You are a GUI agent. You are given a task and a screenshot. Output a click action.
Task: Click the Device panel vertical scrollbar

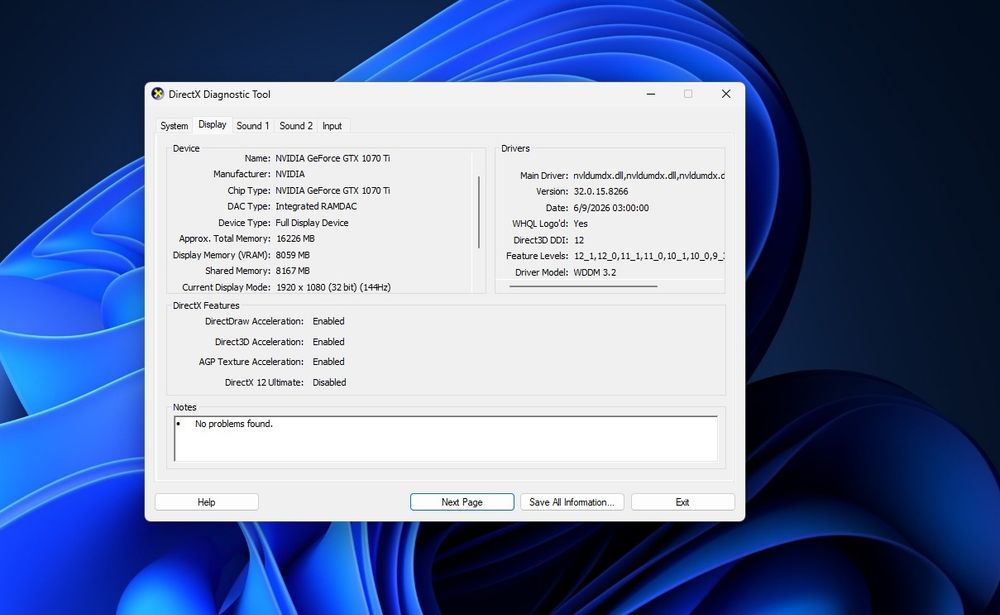coord(478,212)
